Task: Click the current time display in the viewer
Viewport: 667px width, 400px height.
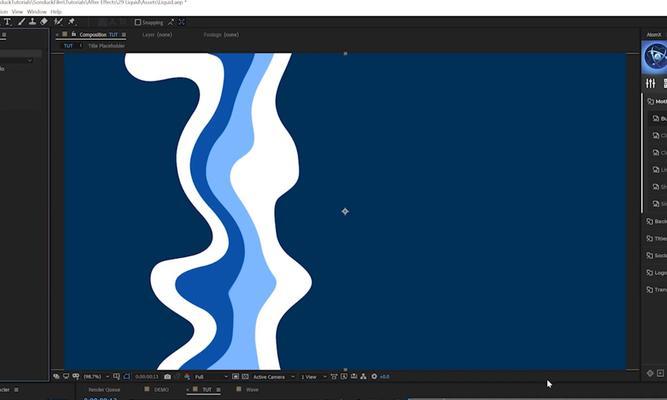Action: point(147,377)
